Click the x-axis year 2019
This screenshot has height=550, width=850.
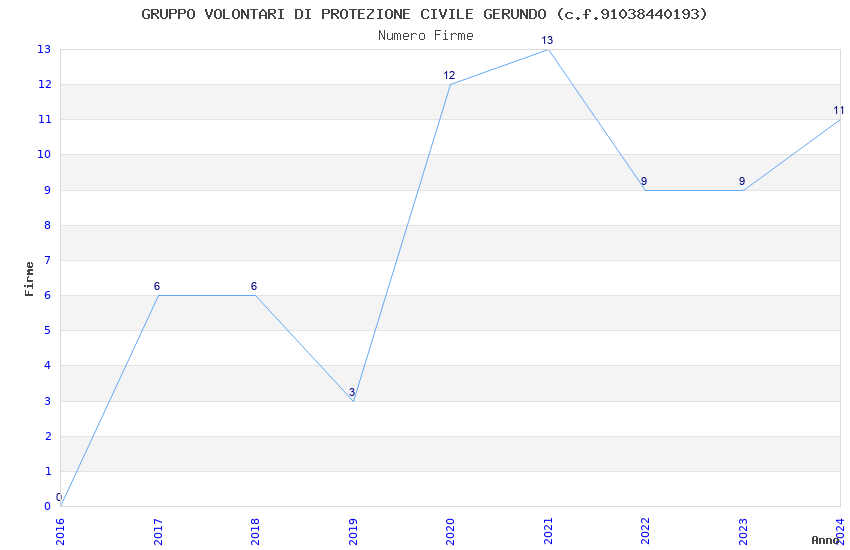click(353, 532)
